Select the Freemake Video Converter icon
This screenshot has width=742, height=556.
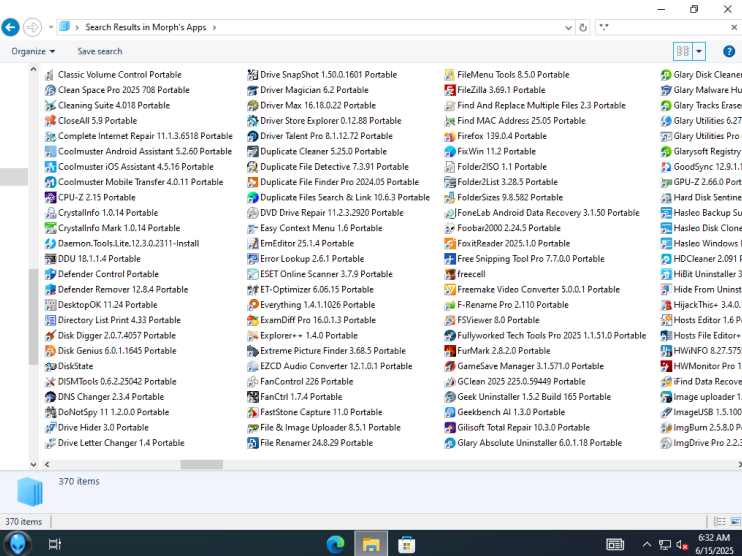(x=450, y=289)
